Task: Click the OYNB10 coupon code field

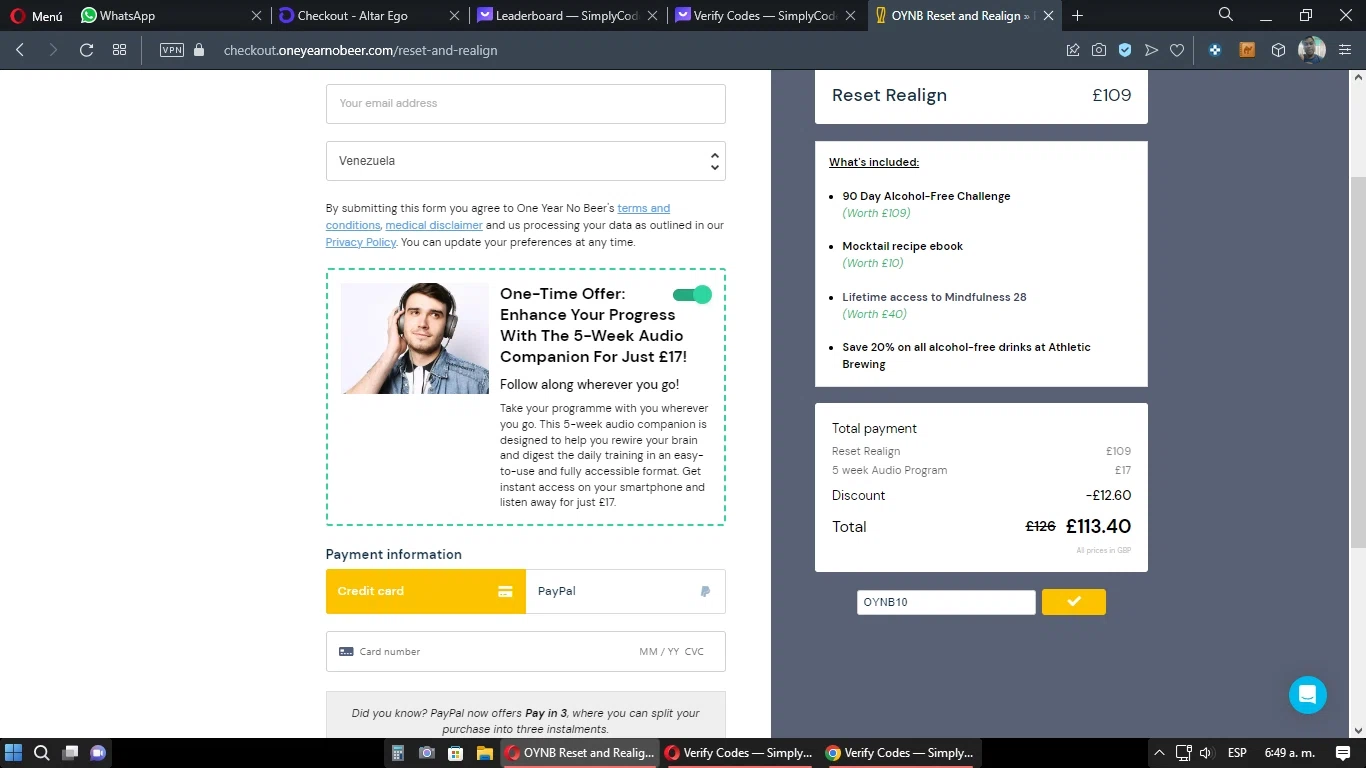Action: pyautogui.click(x=946, y=602)
